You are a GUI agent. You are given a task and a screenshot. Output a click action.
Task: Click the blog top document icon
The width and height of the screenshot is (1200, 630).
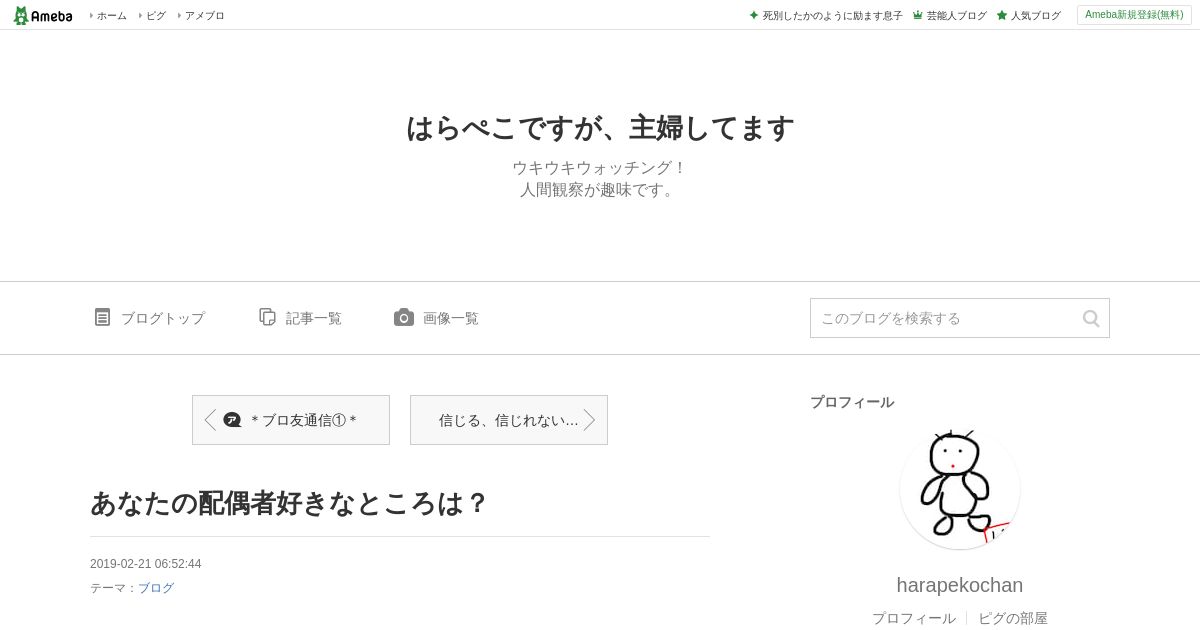[102, 317]
